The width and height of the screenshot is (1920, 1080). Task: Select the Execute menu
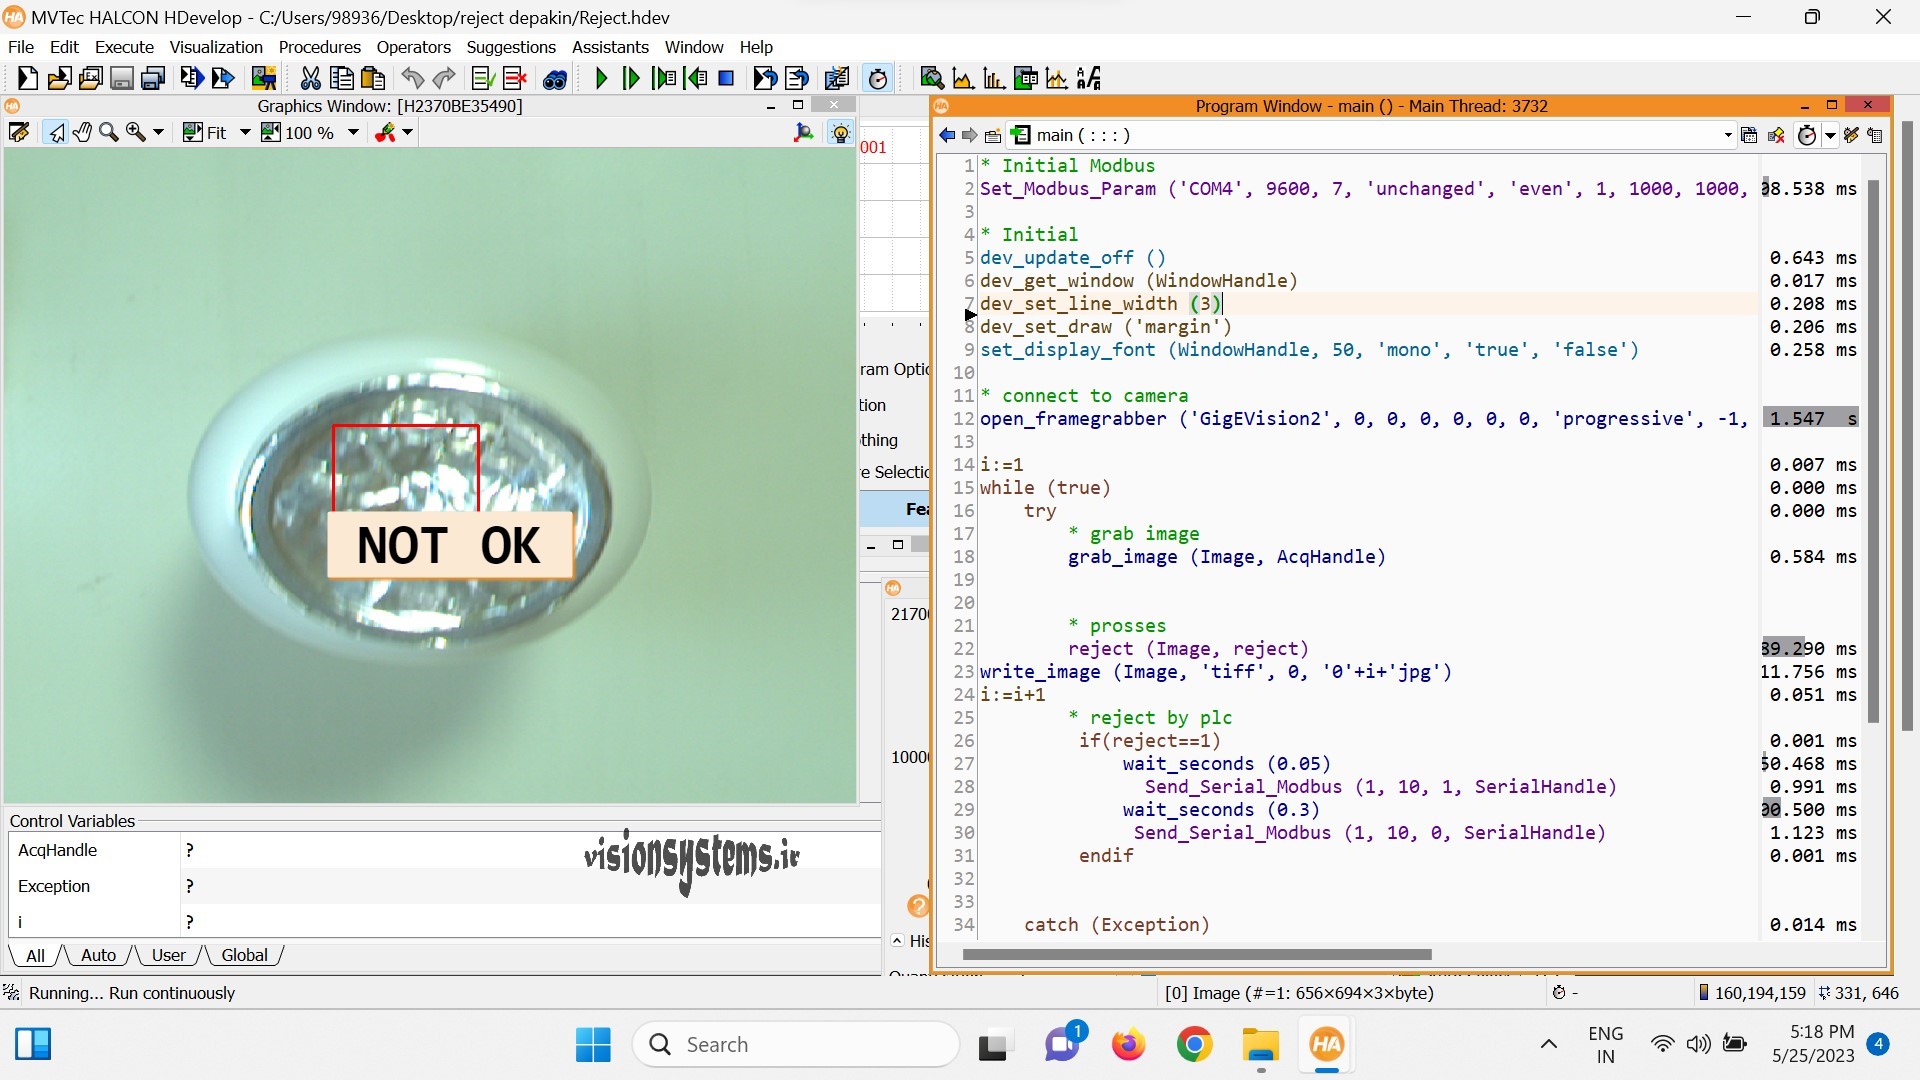[x=125, y=46]
